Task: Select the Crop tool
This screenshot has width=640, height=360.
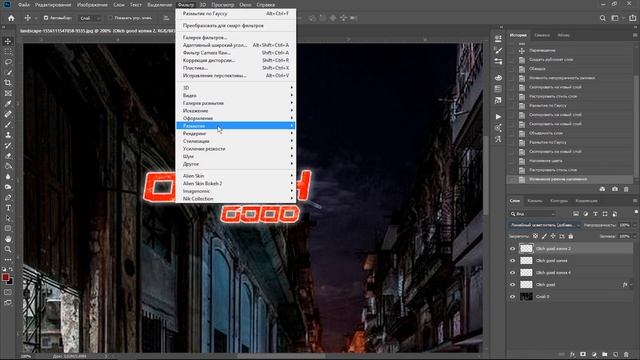Action: pos(8,83)
